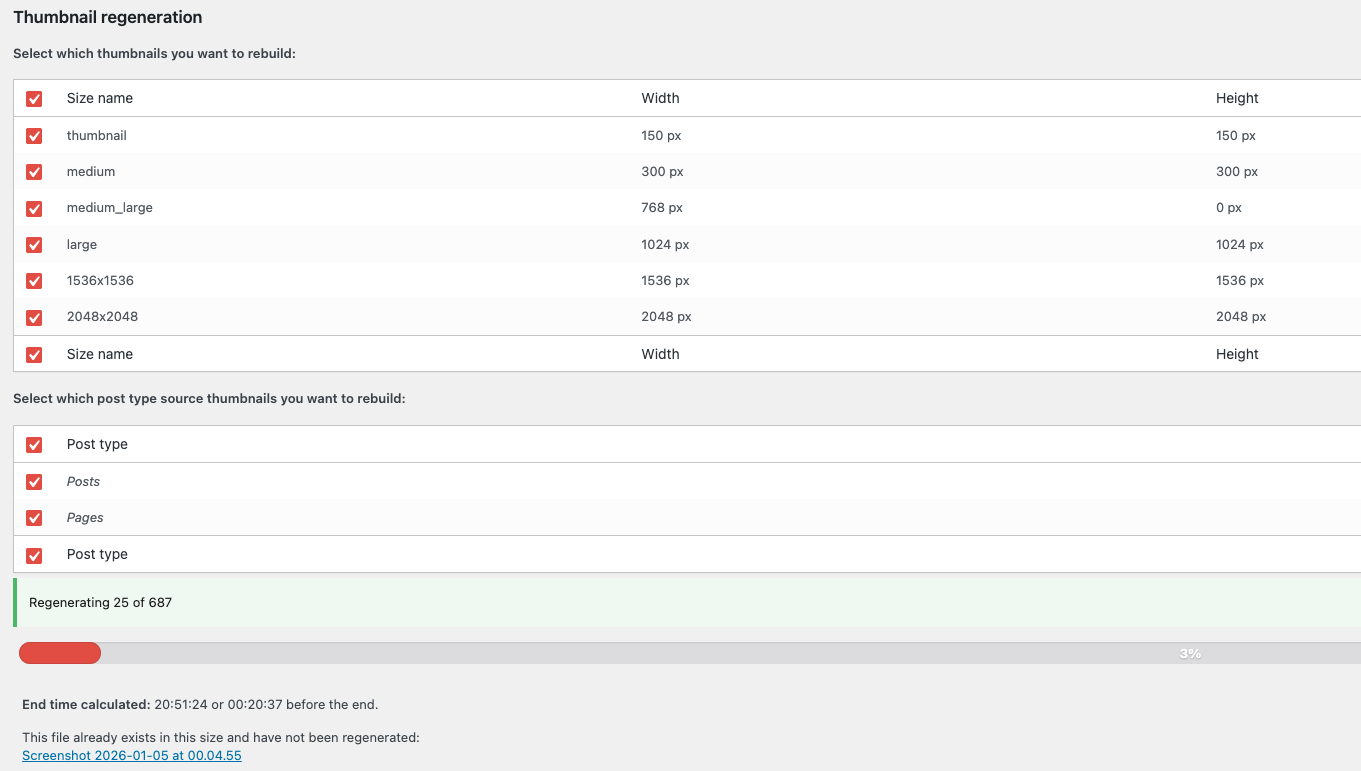Viewport: 1361px width, 771px height.
Task: Toggle select-all checkbox in Post type footer
Action: click(34, 555)
